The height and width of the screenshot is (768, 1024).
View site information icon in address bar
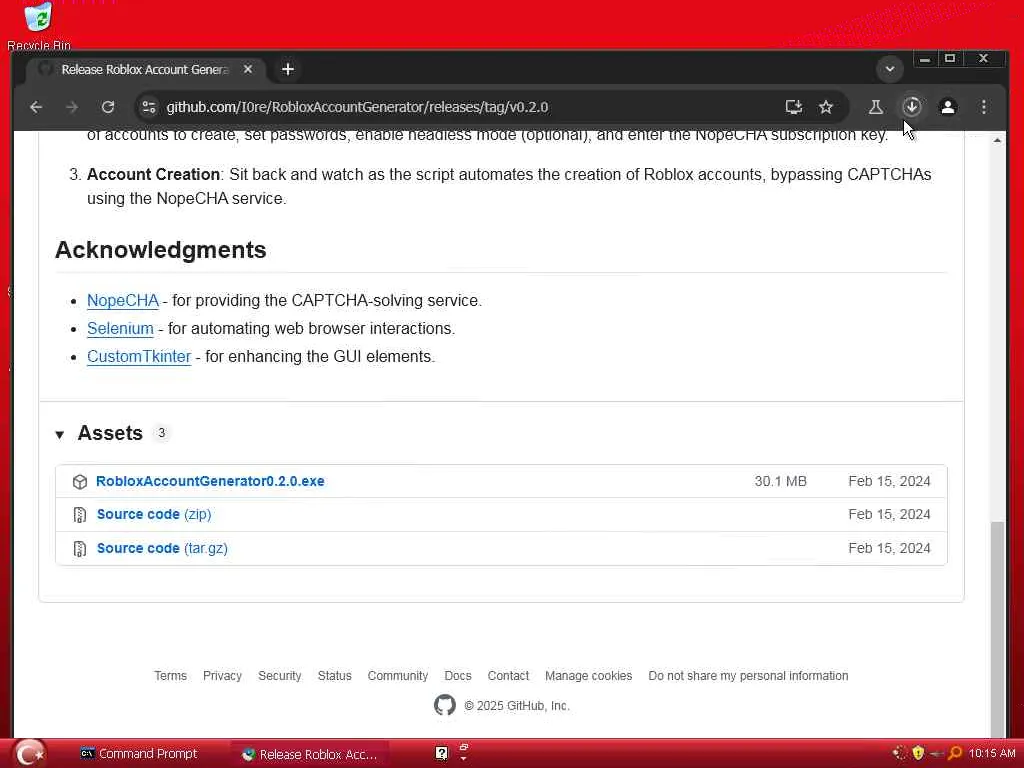click(x=149, y=107)
